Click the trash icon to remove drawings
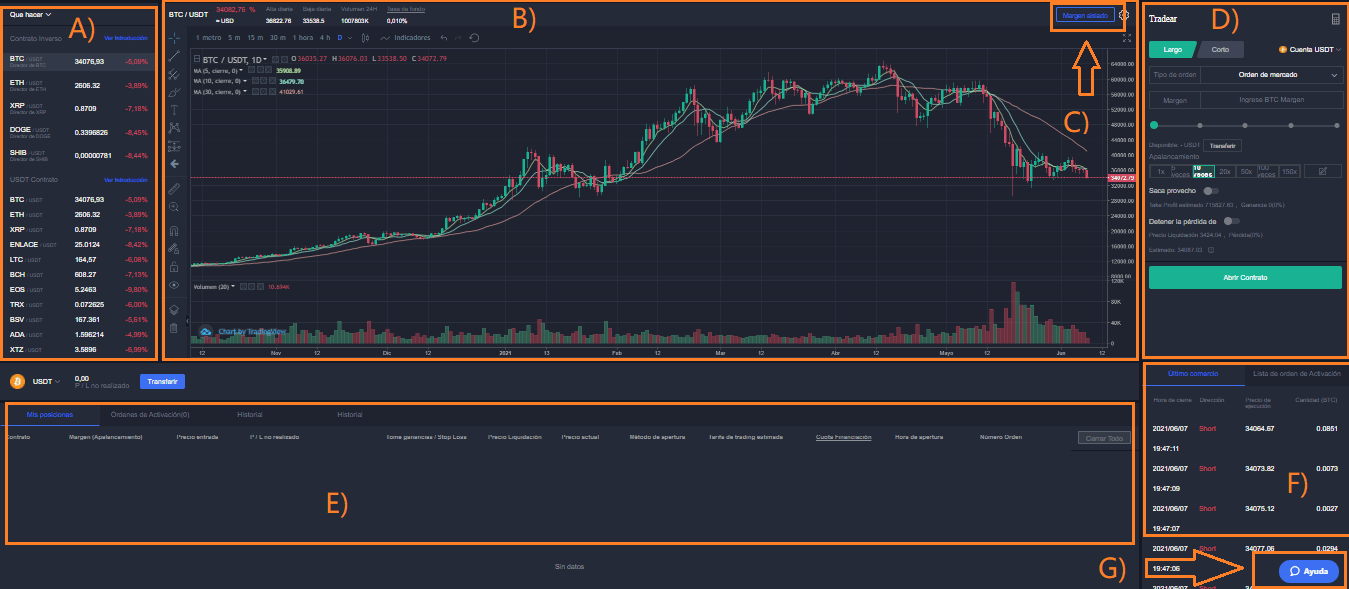This screenshot has width=1349, height=589. click(174, 328)
